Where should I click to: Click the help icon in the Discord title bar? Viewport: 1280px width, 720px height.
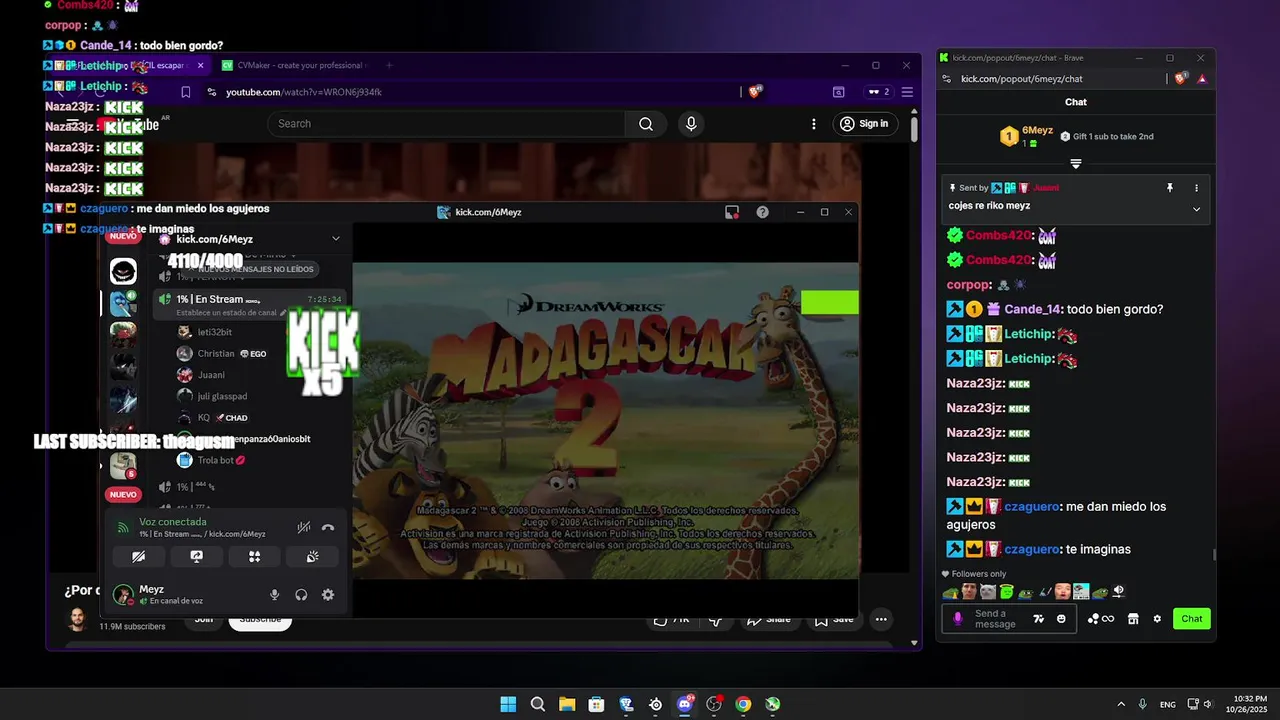(x=763, y=212)
